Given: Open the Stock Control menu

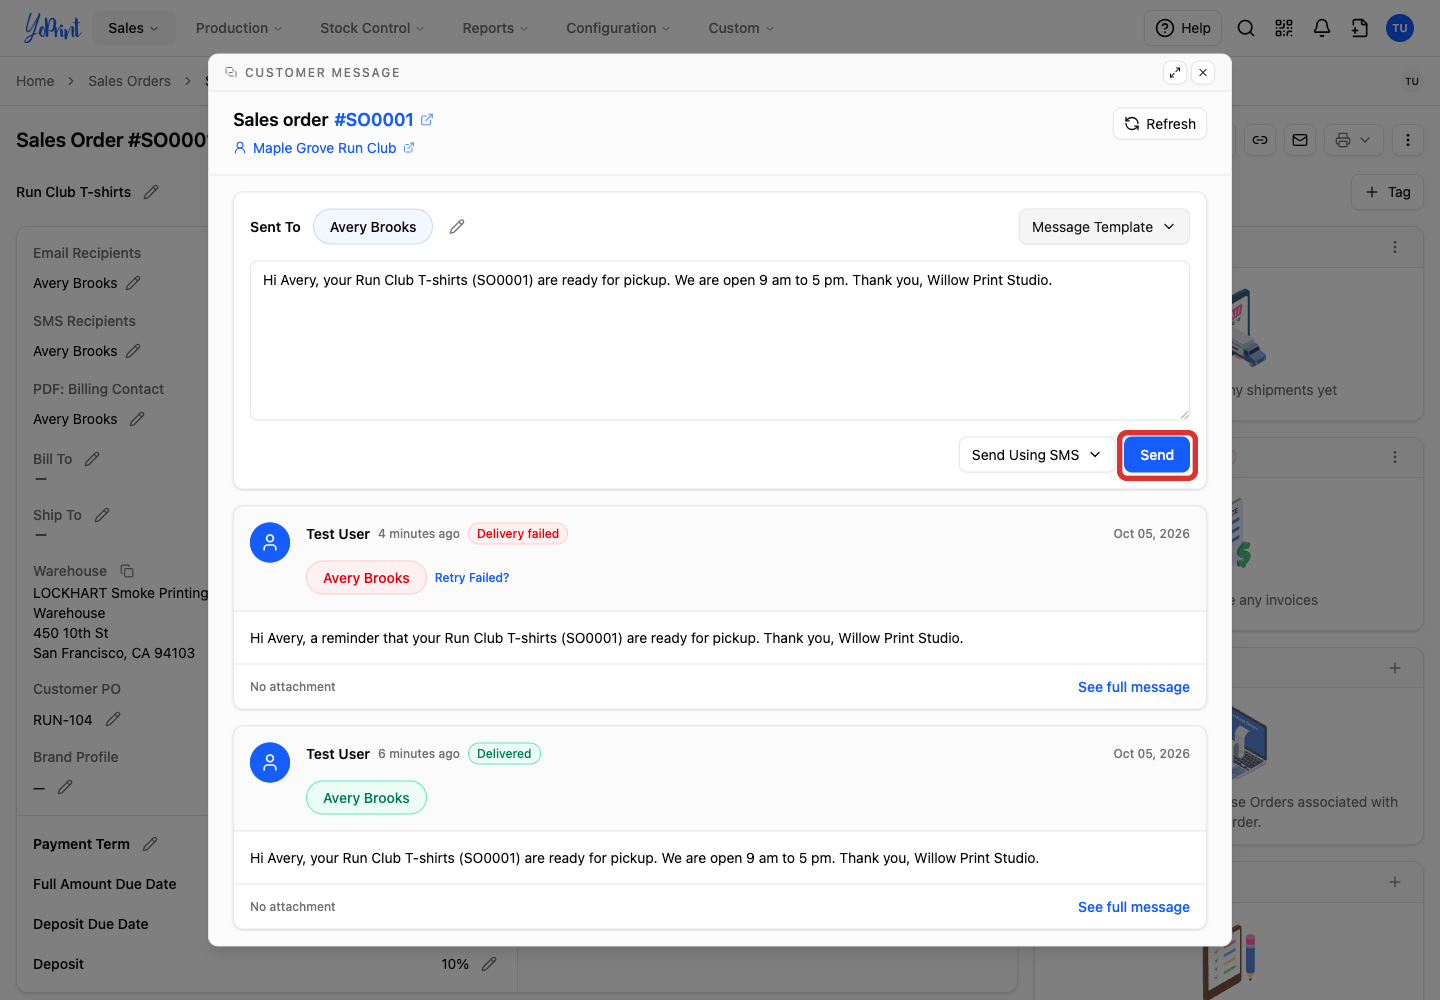Looking at the screenshot, I should (372, 28).
